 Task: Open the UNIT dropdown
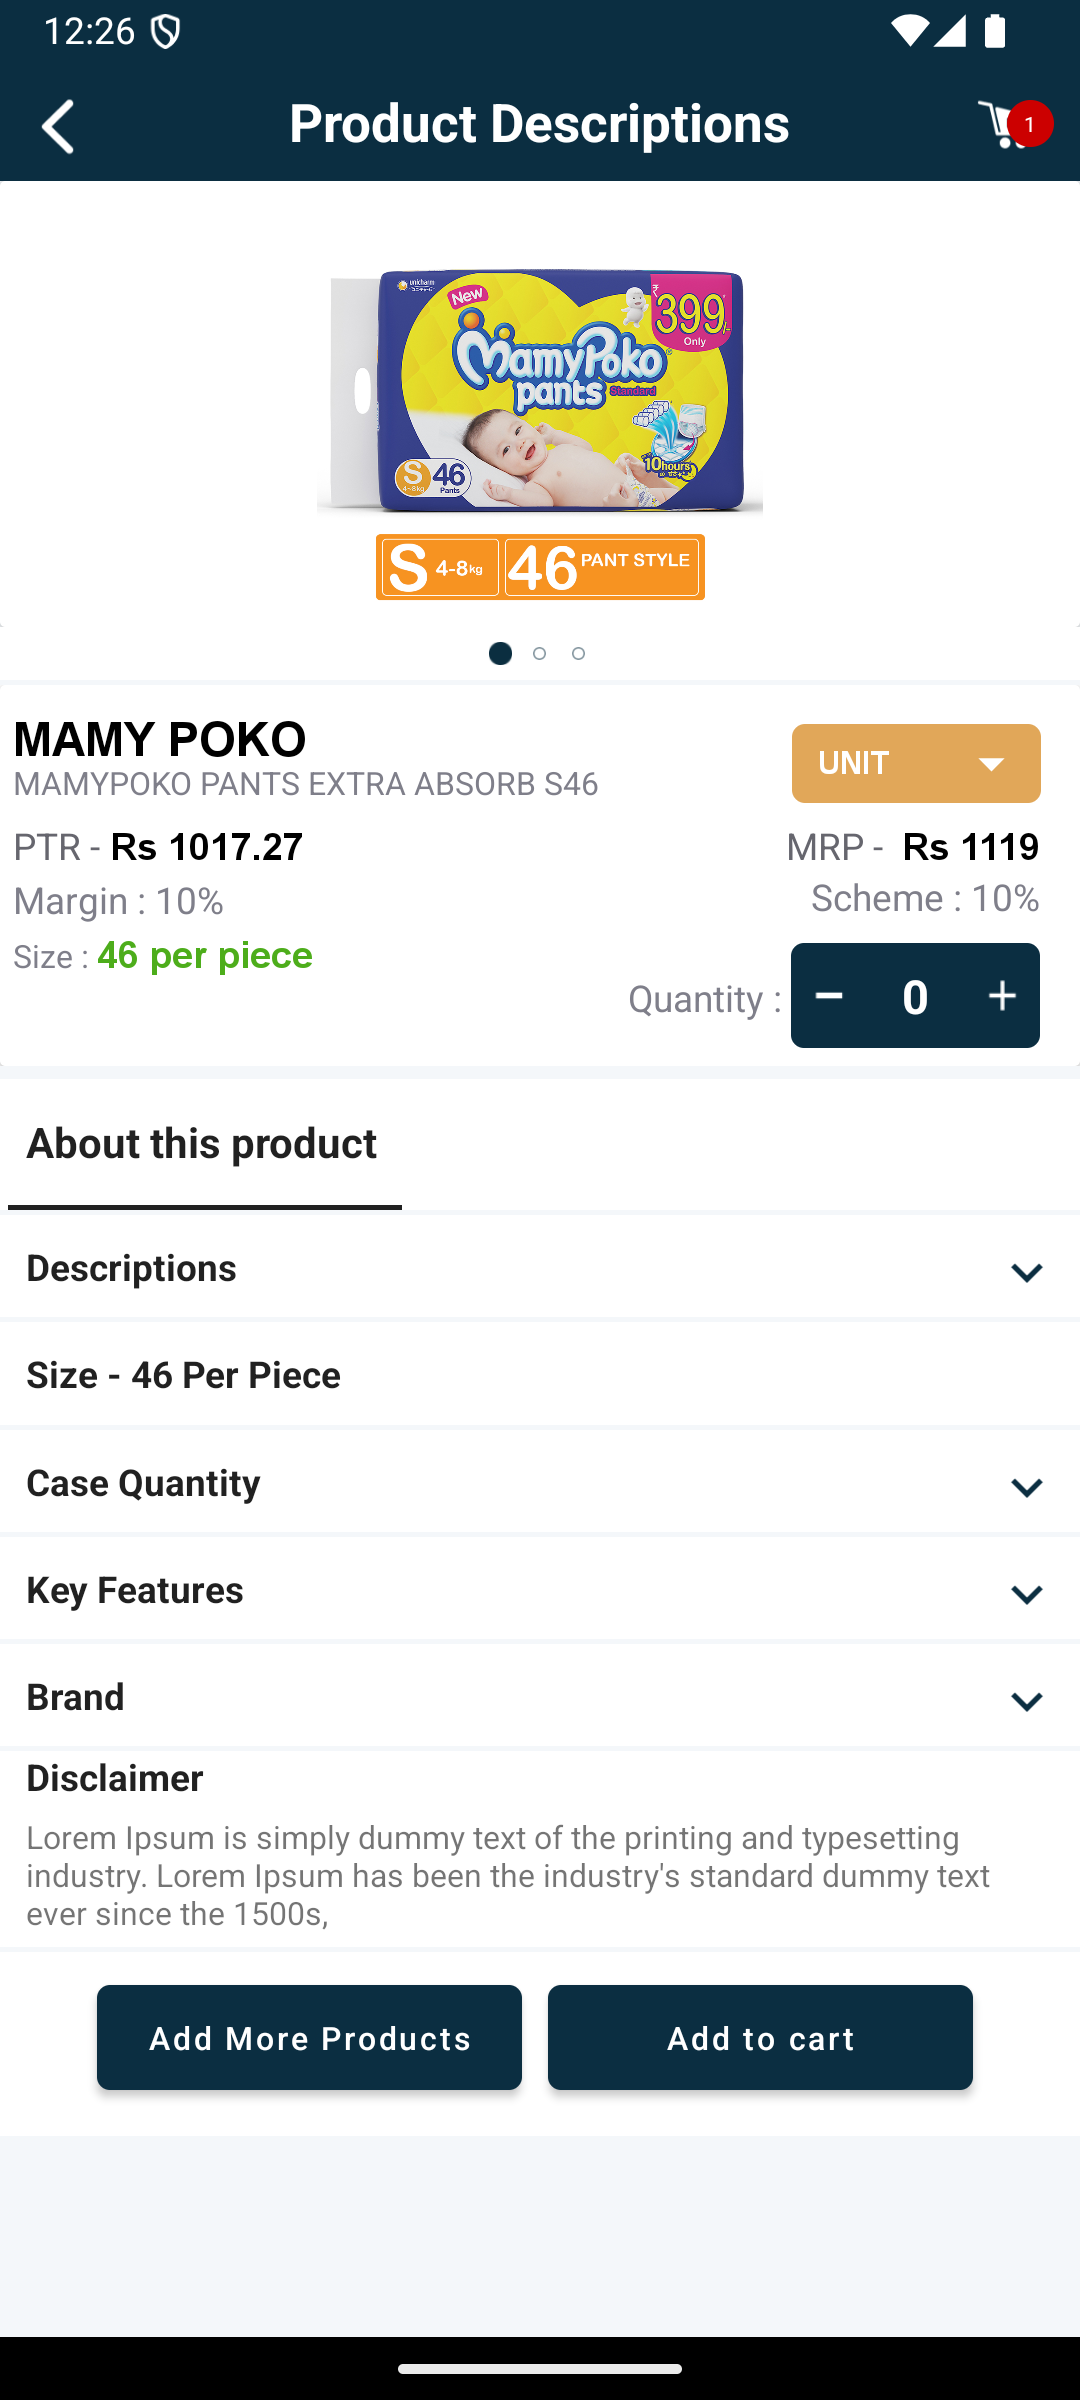pos(915,763)
